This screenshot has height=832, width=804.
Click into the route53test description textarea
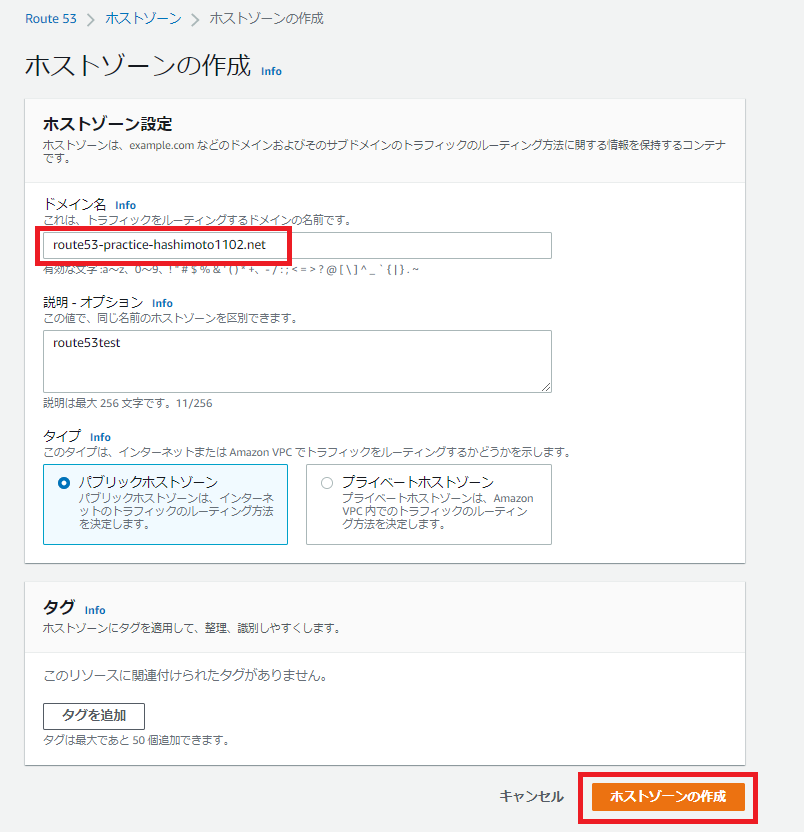pyautogui.click(x=297, y=361)
